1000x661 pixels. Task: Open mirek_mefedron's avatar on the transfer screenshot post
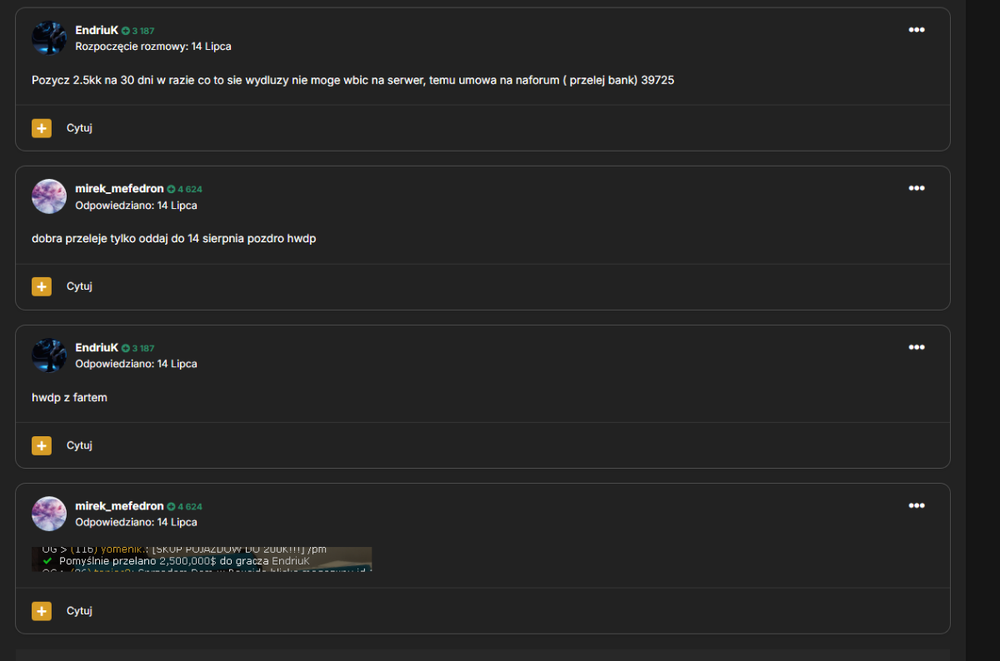pos(49,514)
